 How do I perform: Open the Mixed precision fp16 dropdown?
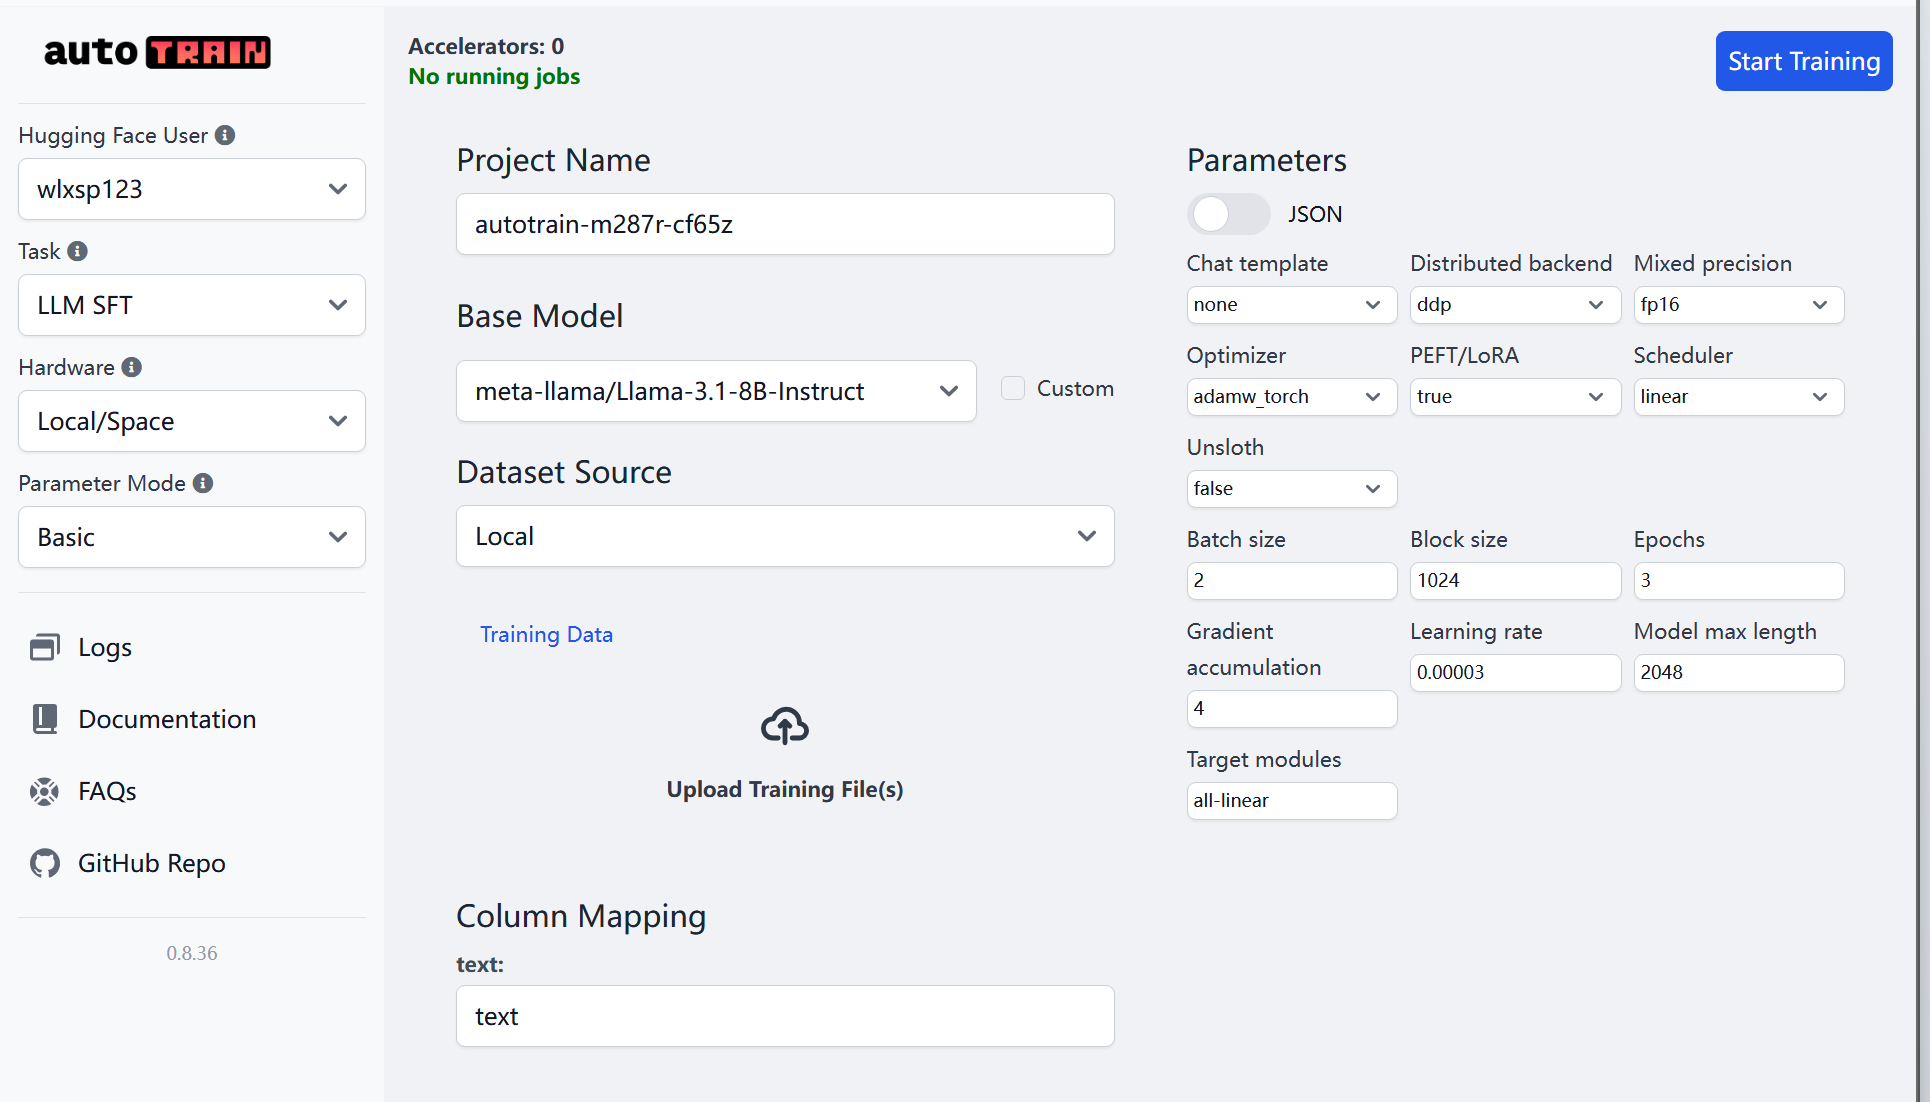coord(1738,305)
